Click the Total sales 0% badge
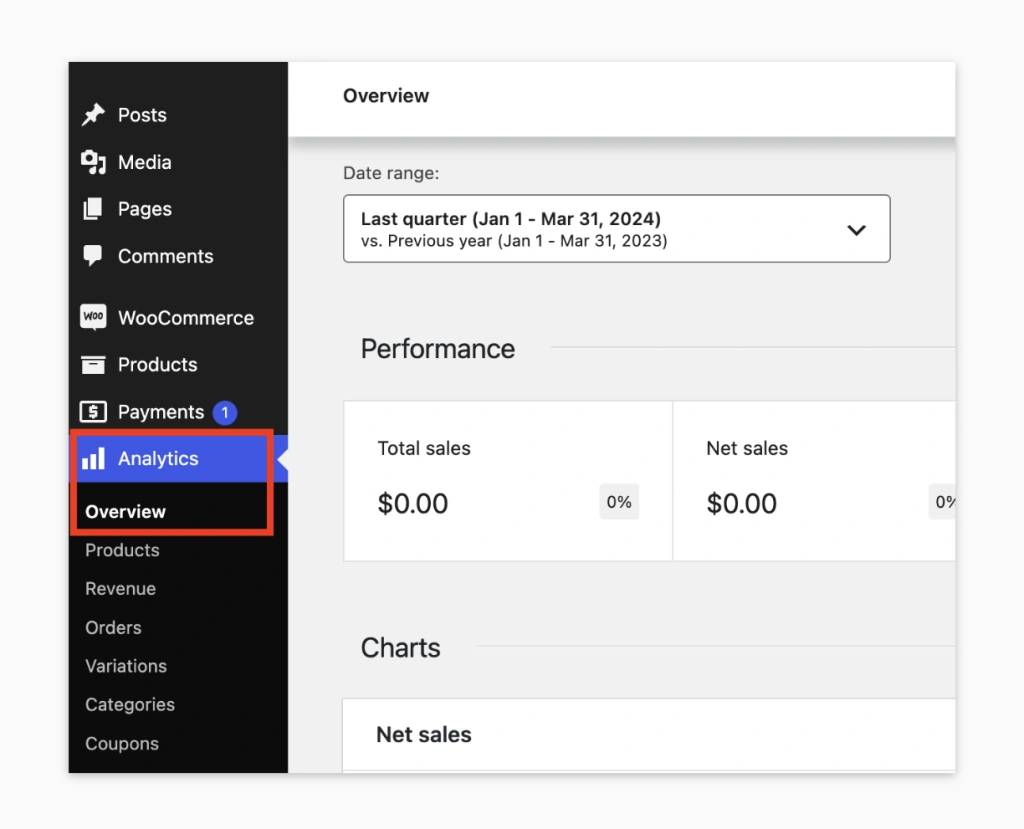 [618, 502]
